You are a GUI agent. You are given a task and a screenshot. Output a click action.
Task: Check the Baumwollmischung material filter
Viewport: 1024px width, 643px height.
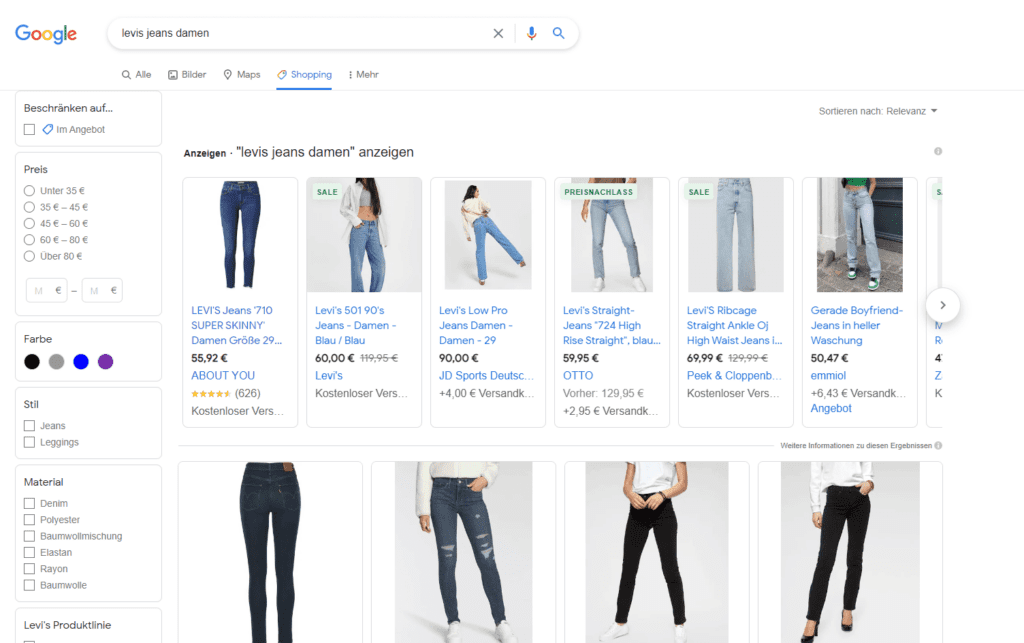tap(29, 536)
